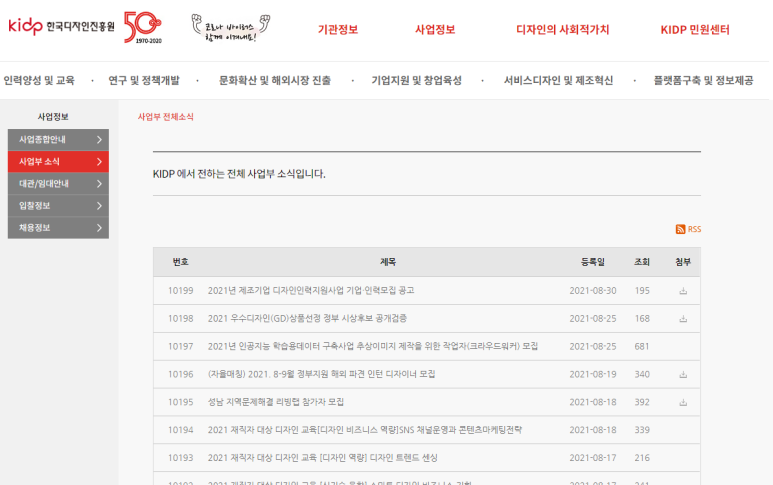Select 연구 및 정책개발 submenu
This screenshot has height=485, width=773.
tap(144, 80)
